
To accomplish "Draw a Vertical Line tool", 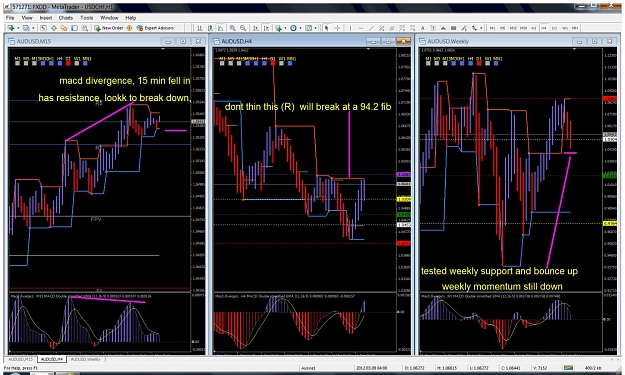I will point(350,28).
